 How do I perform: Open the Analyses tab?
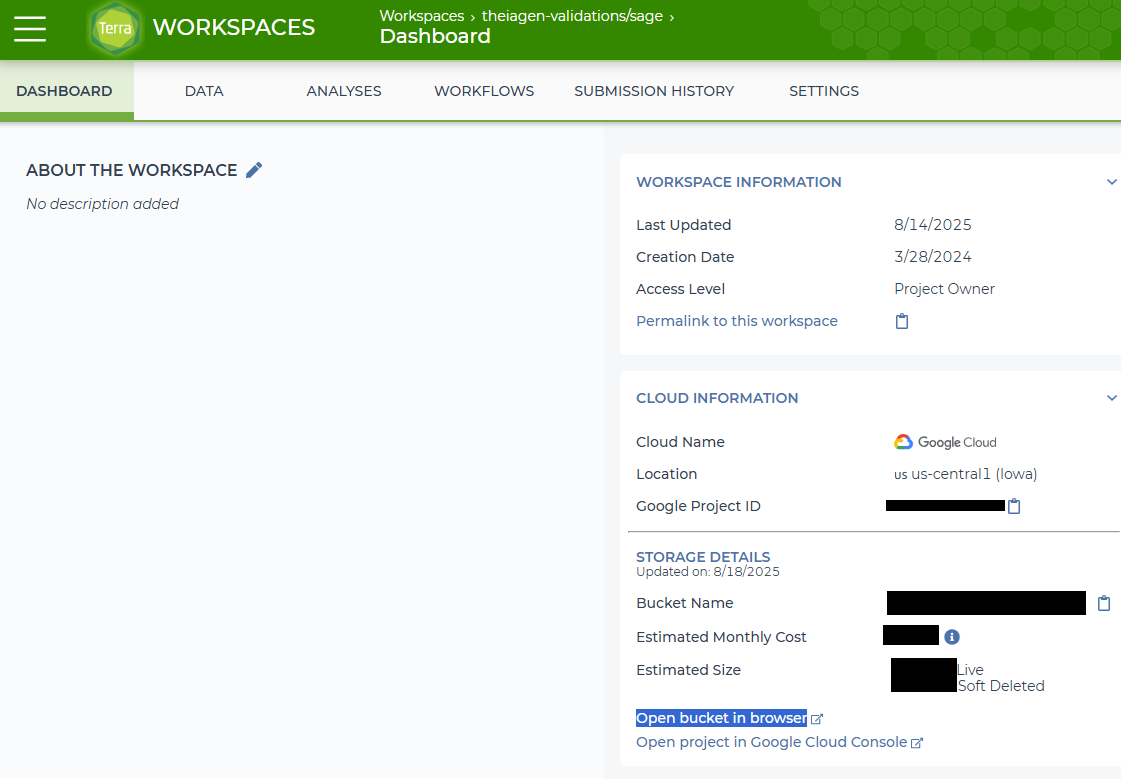(344, 91)
